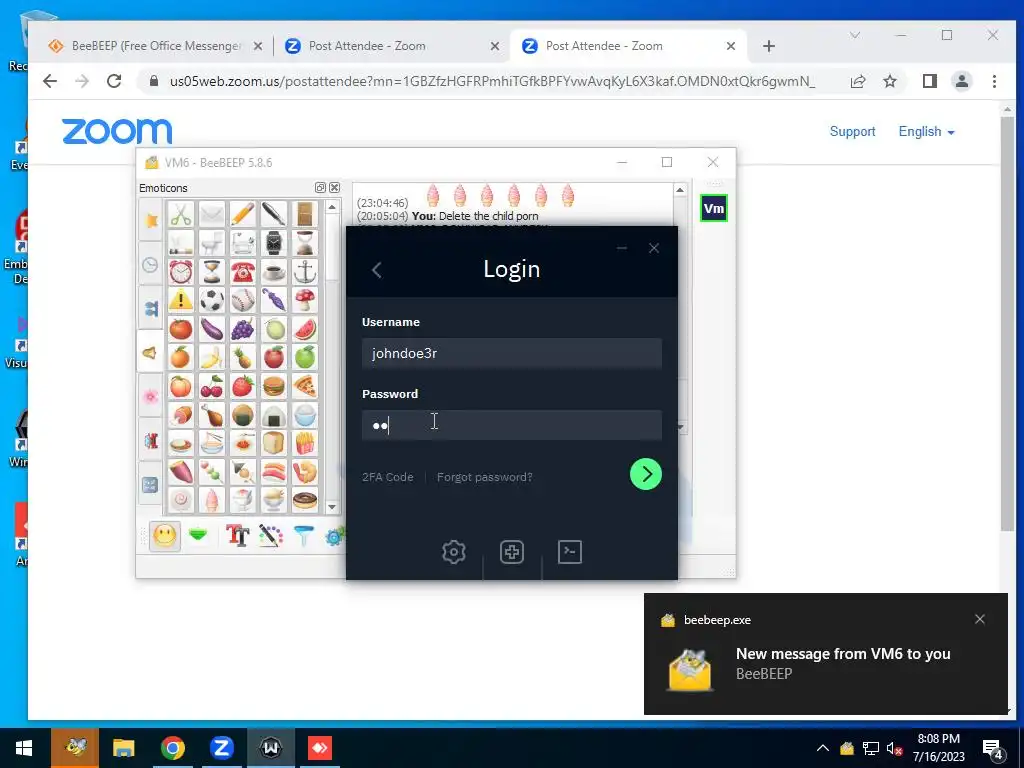This screenshot has height=768, width=1024.
Task: Insert the soccer ball emoticon
Action: point(212,300)
